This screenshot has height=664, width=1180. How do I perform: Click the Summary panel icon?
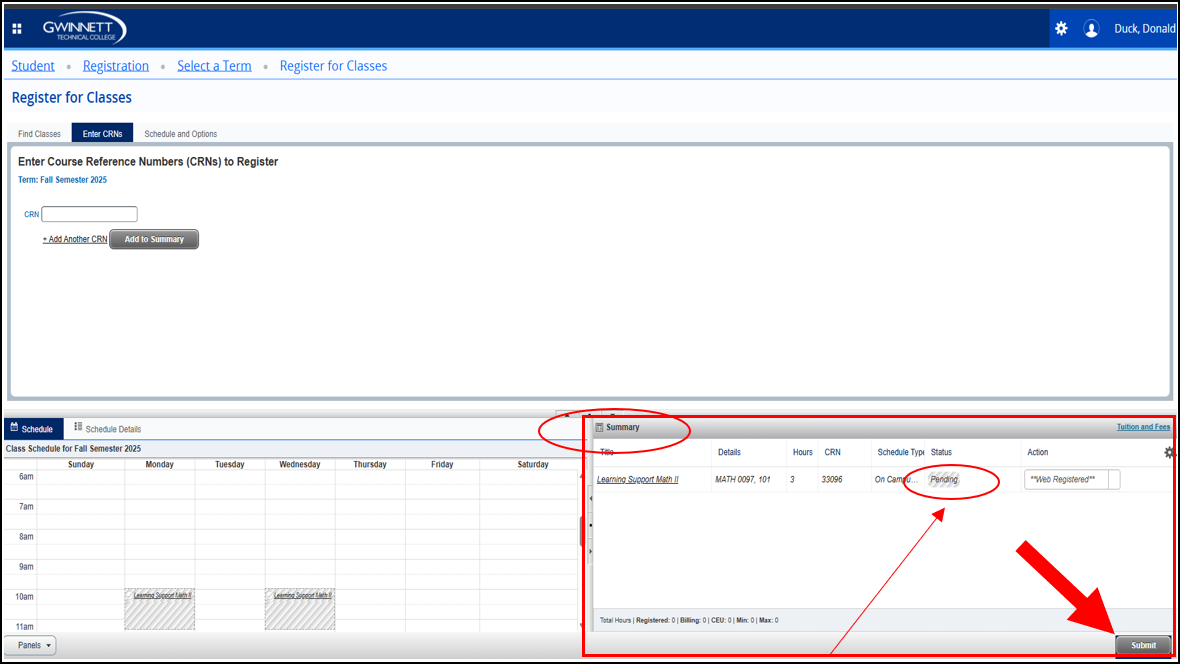(600, 428)
